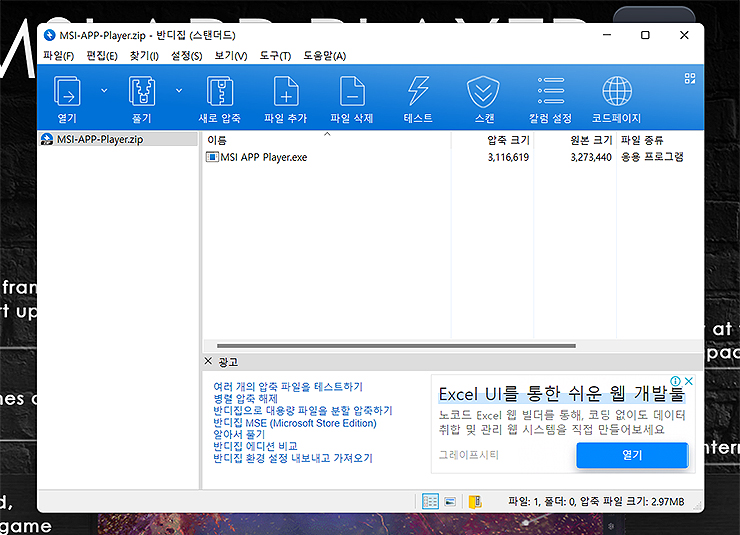The image size is (740, 535).
Task: Click the 파일 추가 toolbar icon
Action: [286, 99]
